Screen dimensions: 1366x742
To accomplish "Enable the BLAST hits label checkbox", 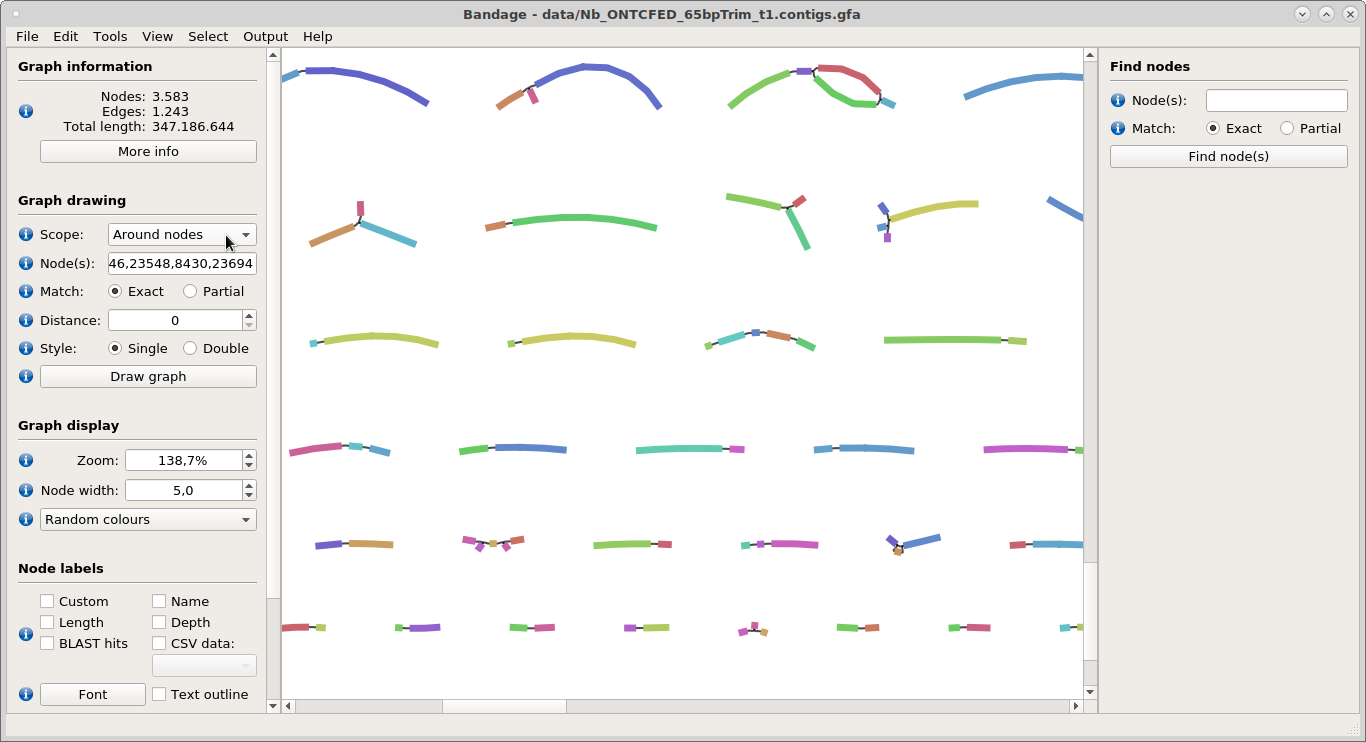I will point(47,643).
